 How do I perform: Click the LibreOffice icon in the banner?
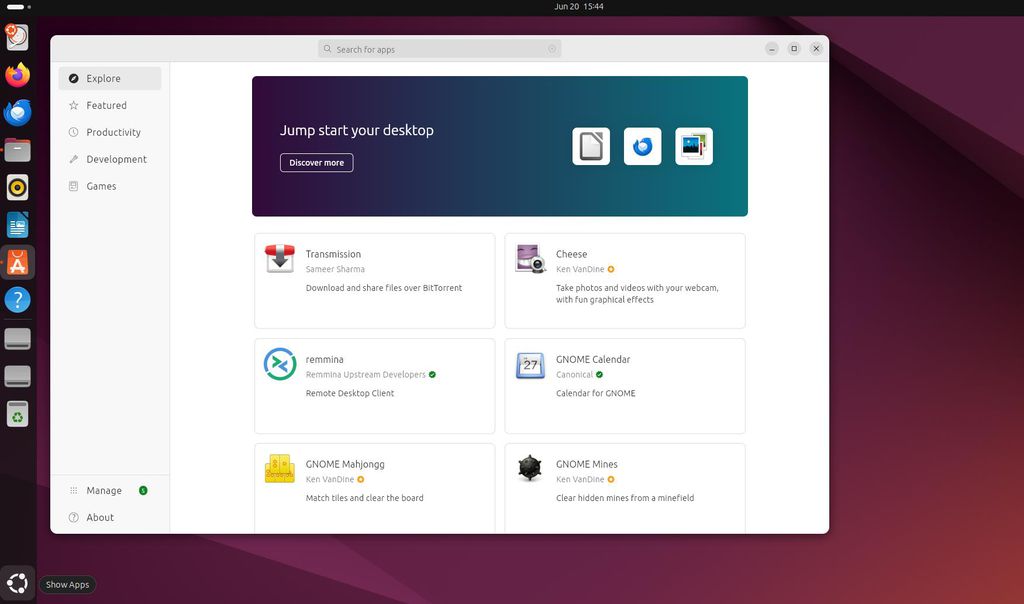[590, 145]
